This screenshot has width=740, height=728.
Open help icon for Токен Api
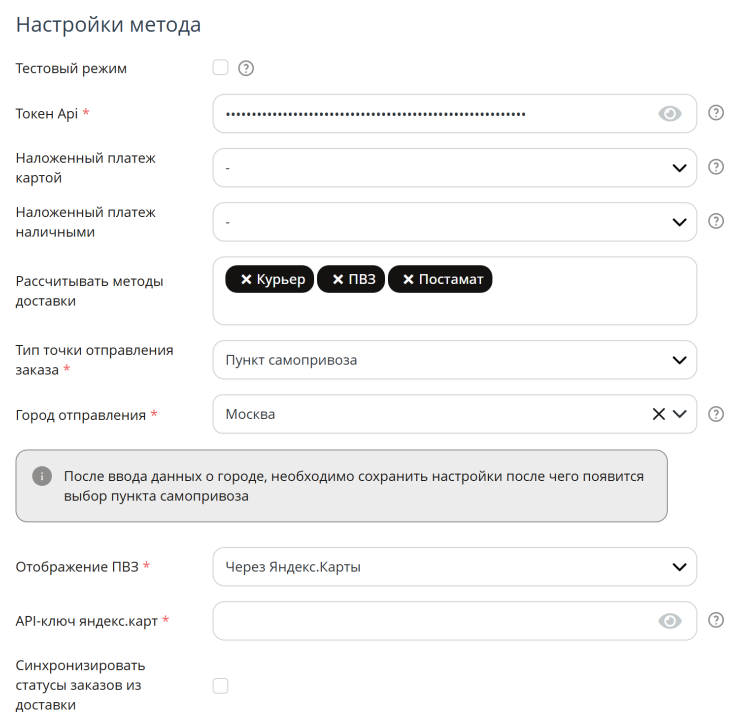coord(716,113)
